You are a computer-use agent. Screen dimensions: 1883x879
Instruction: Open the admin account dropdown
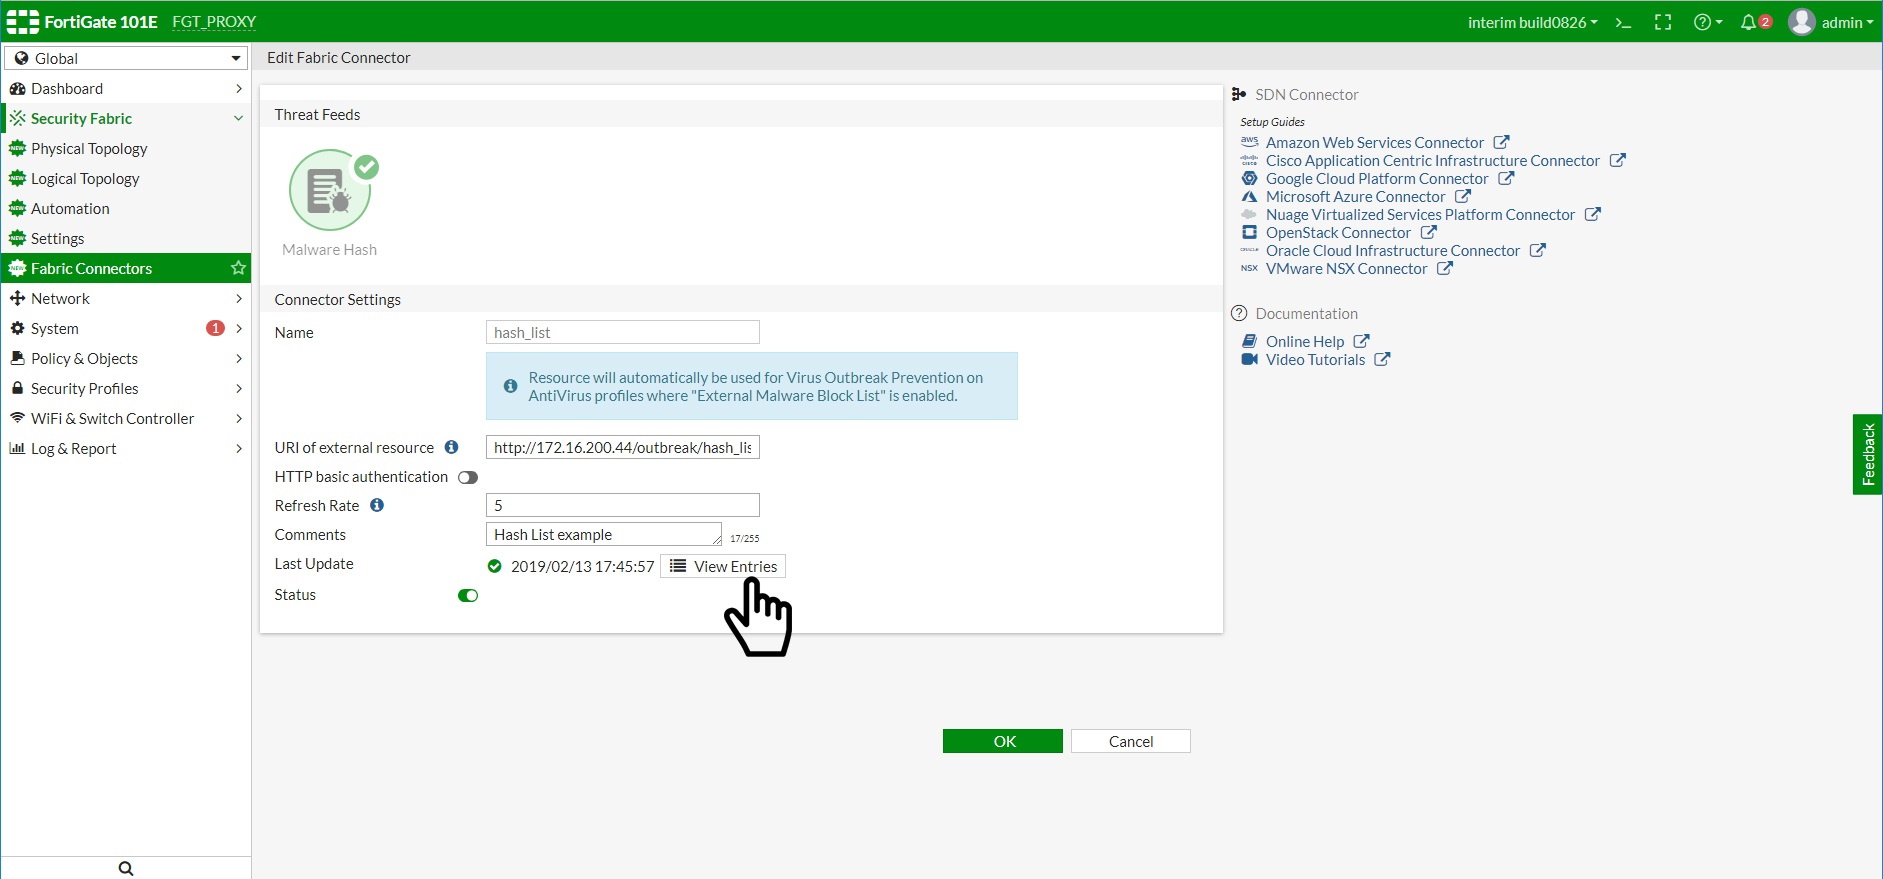tap(1847, 22)
